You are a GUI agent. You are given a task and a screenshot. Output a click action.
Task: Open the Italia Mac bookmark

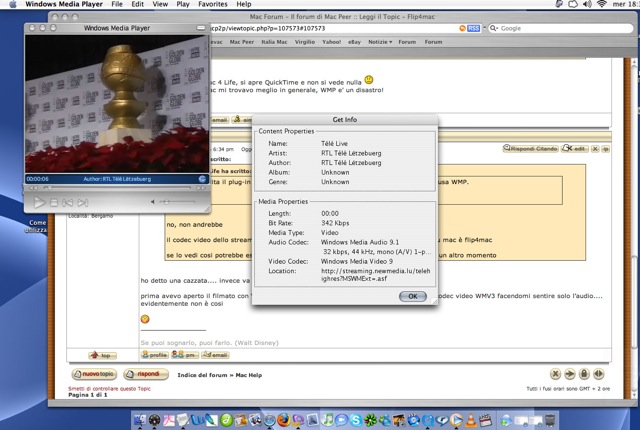(x=274, y=42)
